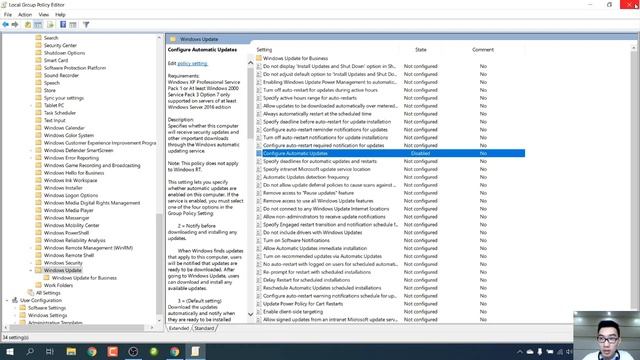Screen dimensions: 640x360
Task: Sort list by the State column header
Action: (421, 49)
